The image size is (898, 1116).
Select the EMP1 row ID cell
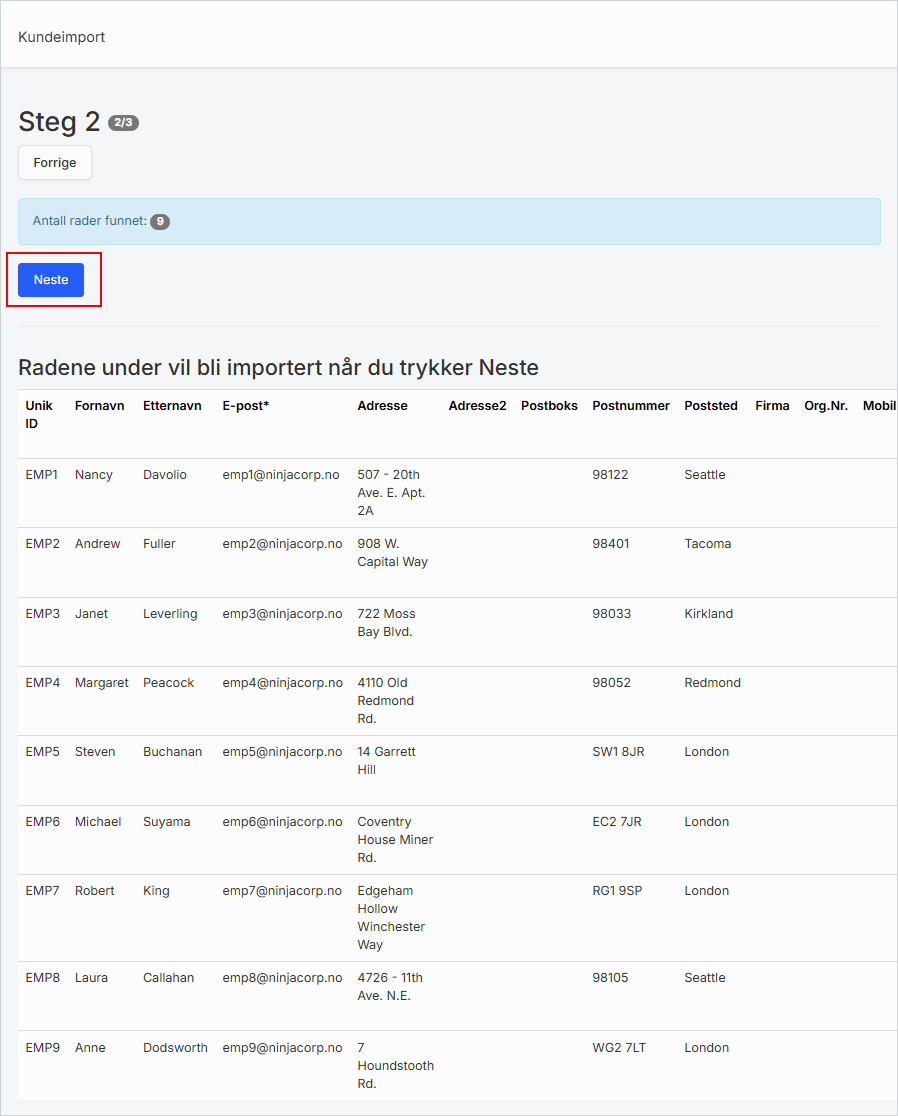point(42,475)
